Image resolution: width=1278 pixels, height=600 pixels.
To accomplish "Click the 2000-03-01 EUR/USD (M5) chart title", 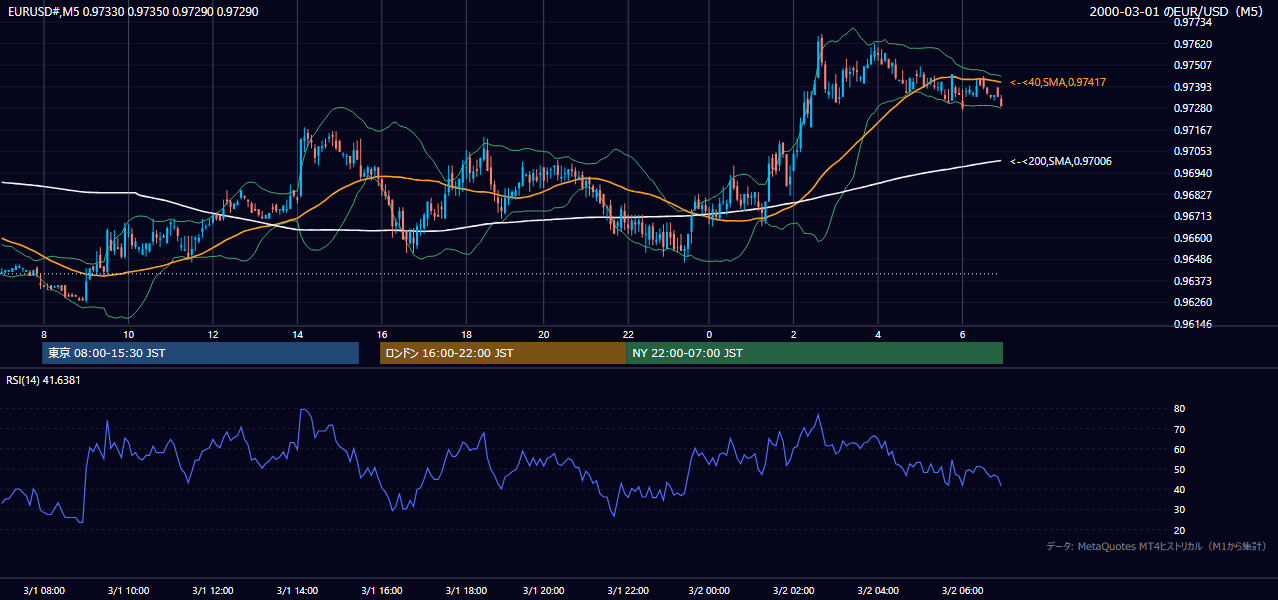I will [x=1177, y=11].
